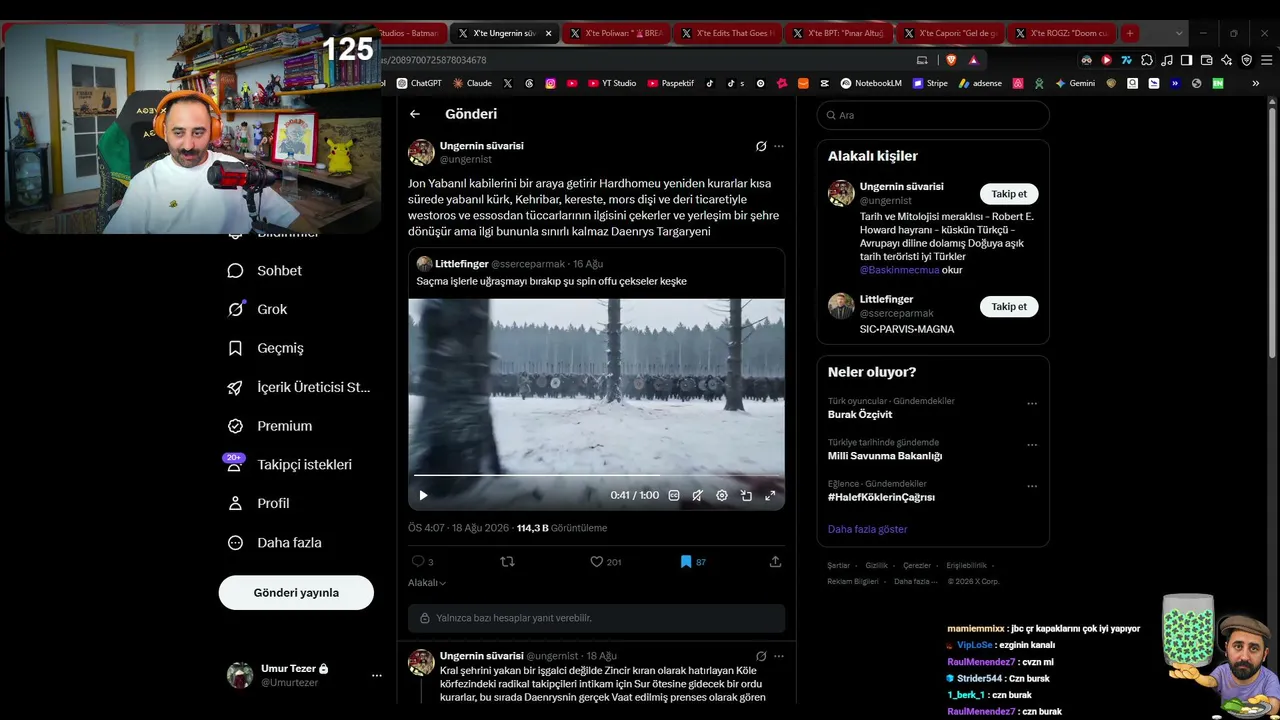1280x720 pixels.
Task: Open video in picture-in-picture mode
Action: tap(746, 495)
